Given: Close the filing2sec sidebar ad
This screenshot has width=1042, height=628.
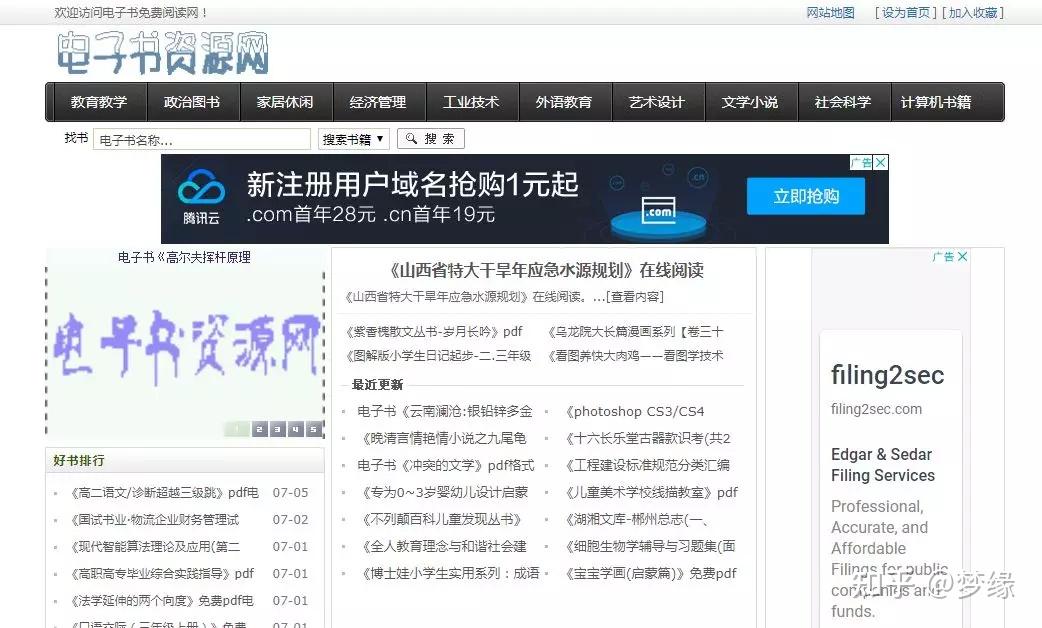Looking at the screenshot, I should pos(962,257).
